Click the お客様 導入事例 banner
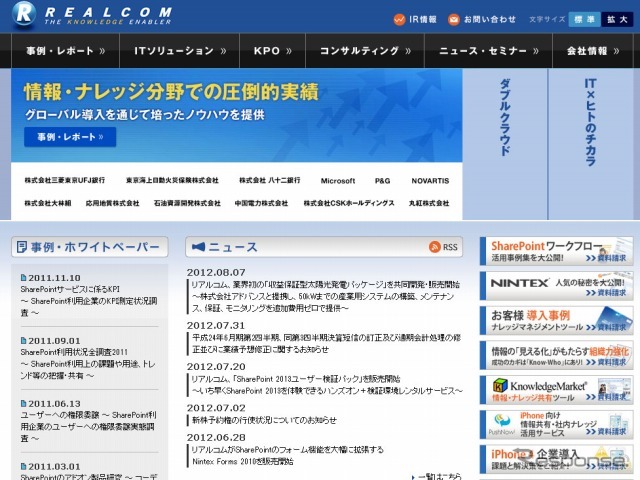The width and height of the screenshot is (640, 480). point(556,320)
